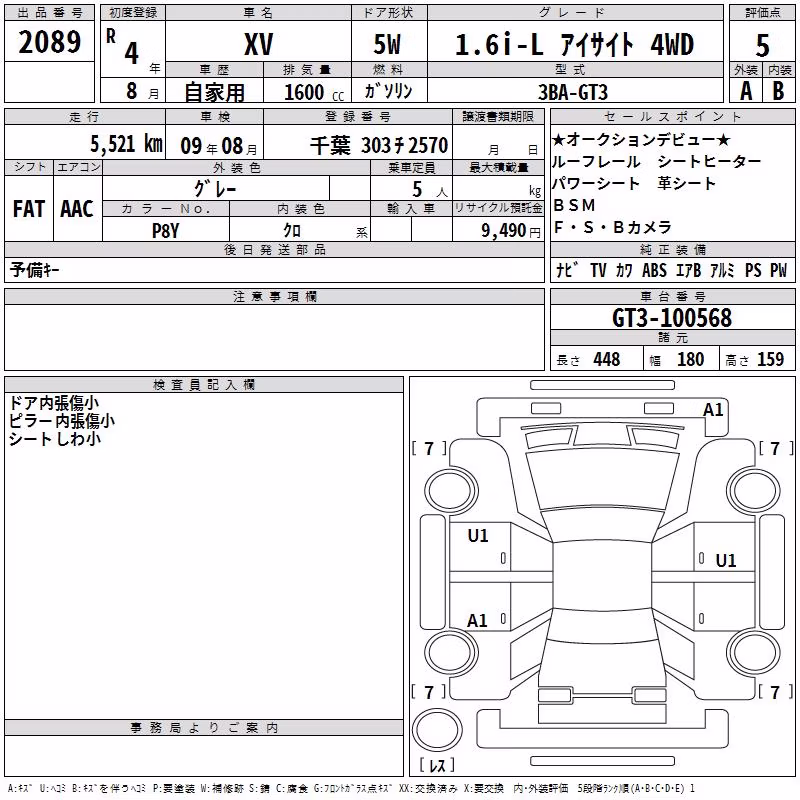Click the 検査員記入欄 header
This screenshot has width=800, height=800.
204,385
